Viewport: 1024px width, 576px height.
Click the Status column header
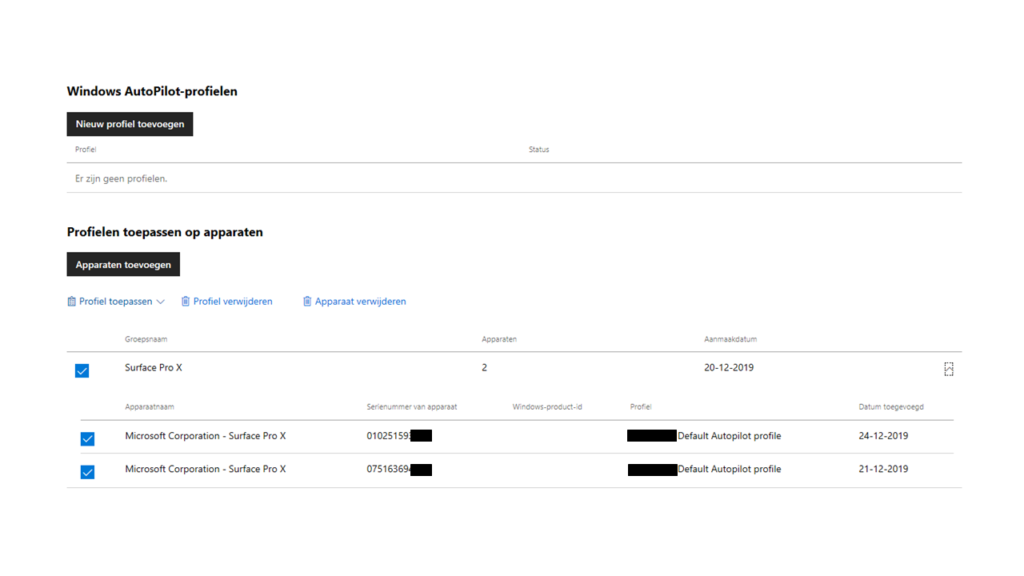(x=539, y=150)
